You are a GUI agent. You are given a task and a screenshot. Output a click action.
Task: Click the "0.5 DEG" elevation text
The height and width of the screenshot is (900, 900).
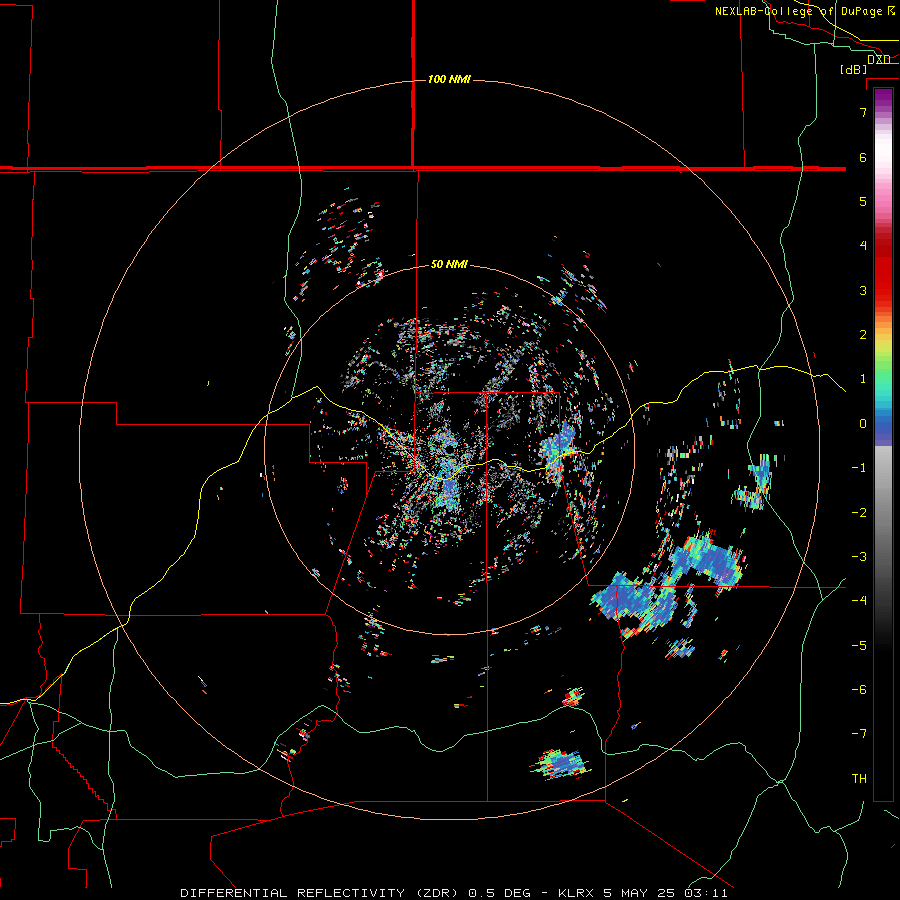pos(500,893)
